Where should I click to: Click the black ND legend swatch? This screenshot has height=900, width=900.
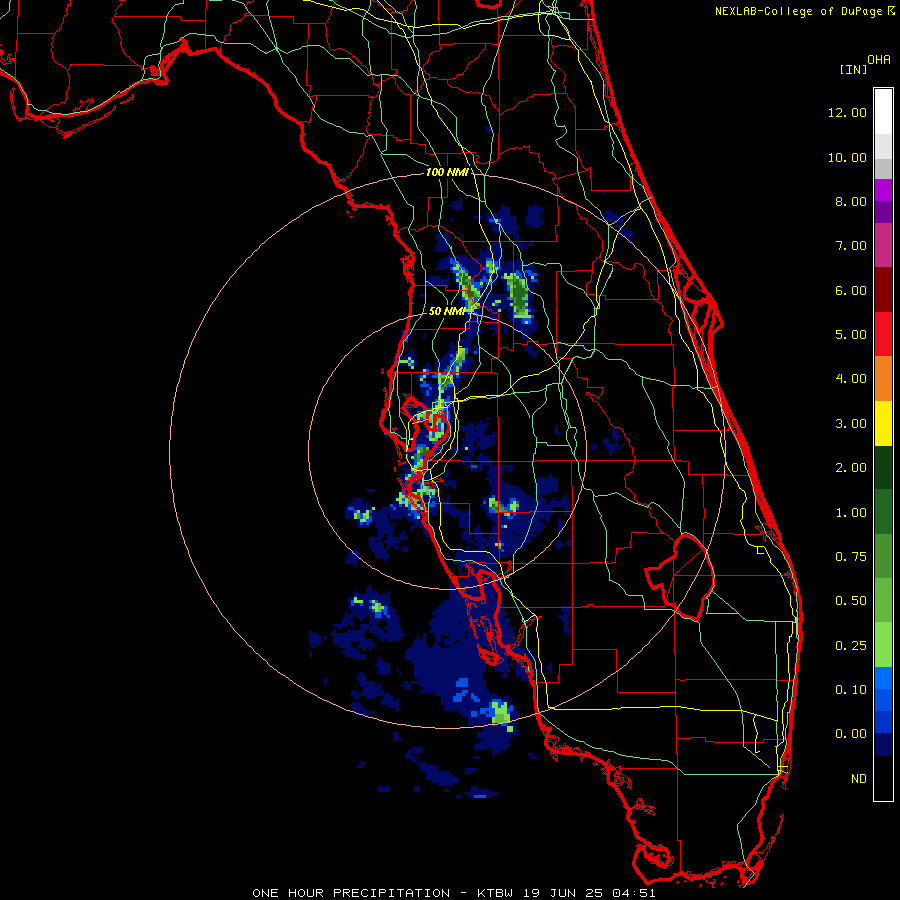tap(883, 778)
